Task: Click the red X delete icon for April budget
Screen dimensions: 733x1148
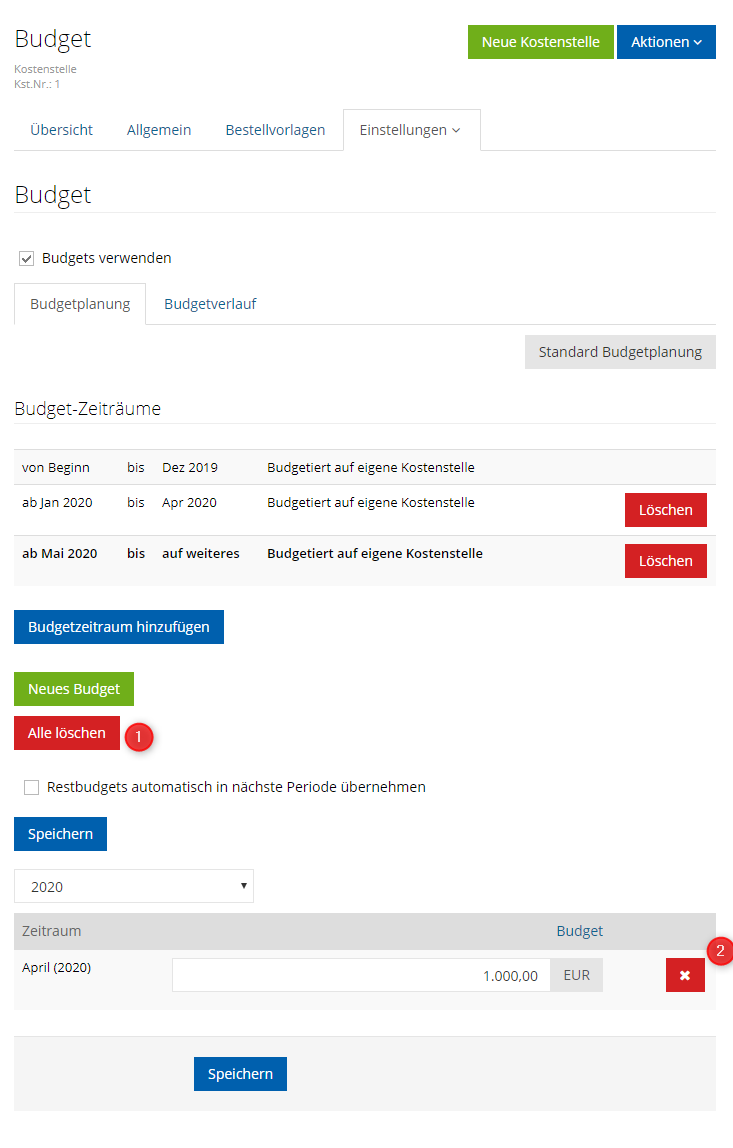Action: (x=685, y=975)
